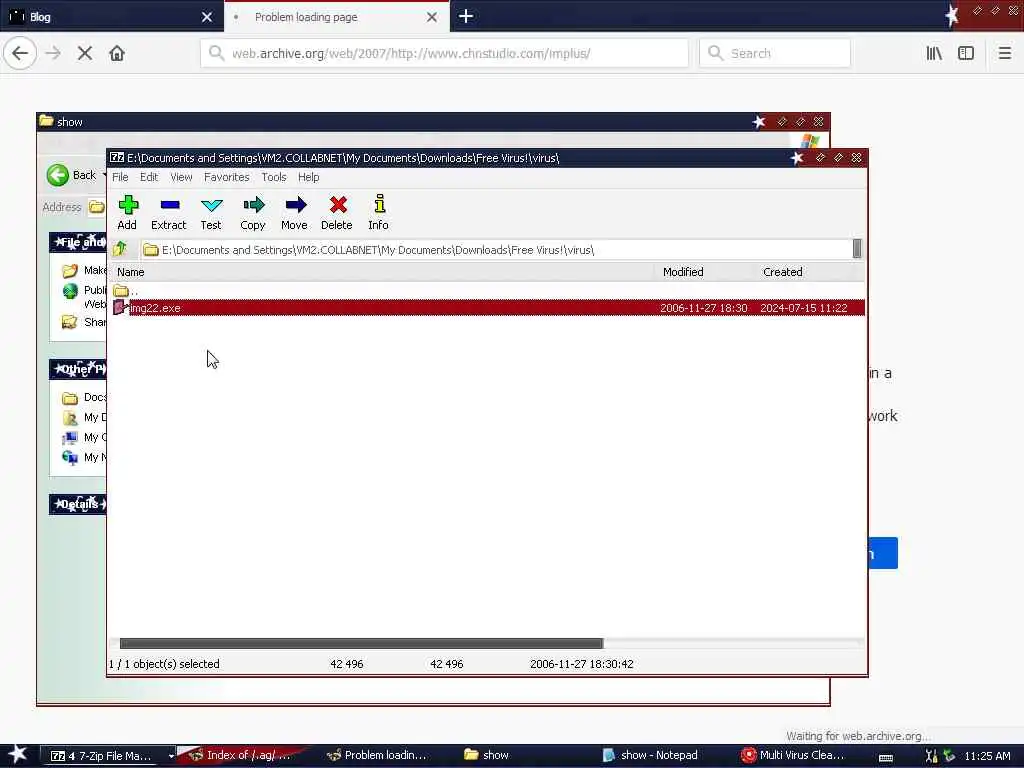Image resolution: width=1024 pixels, height=768 pixels.
Task: Click the Add button in 7-Zip toolbar
Action: point(127,213)
